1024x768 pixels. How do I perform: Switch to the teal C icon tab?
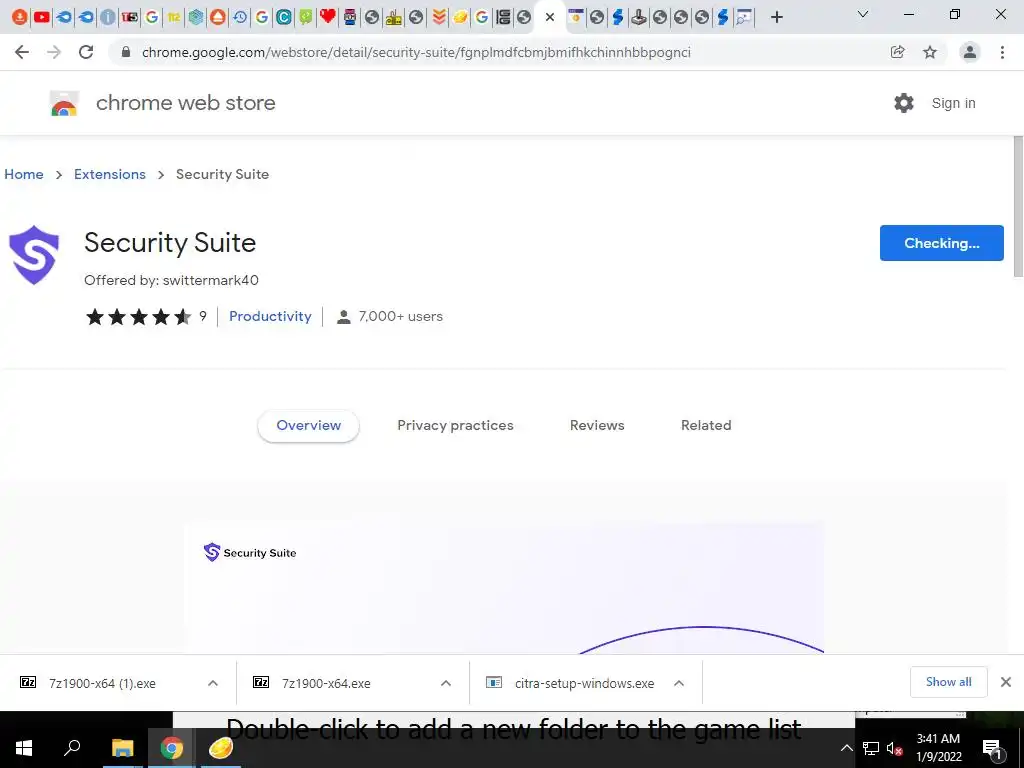(283, 17)
